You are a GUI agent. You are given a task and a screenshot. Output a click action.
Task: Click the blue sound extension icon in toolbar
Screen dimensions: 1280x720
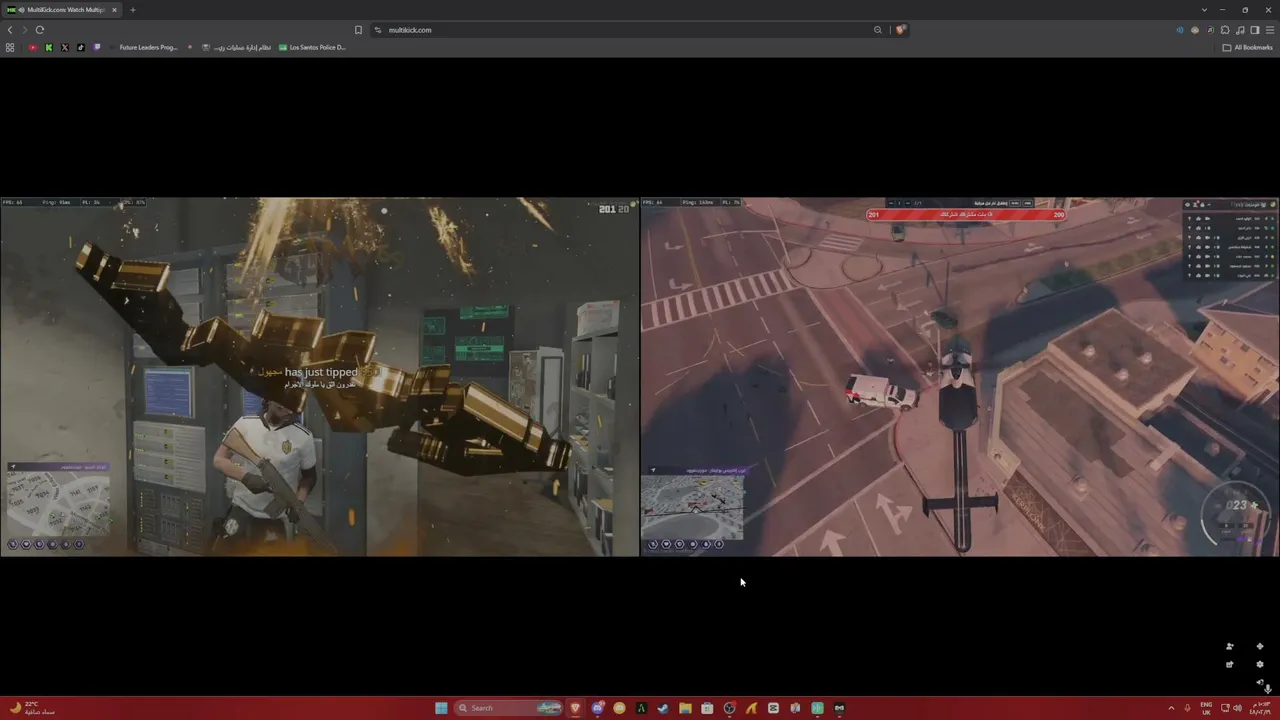tap(1180, 30)
